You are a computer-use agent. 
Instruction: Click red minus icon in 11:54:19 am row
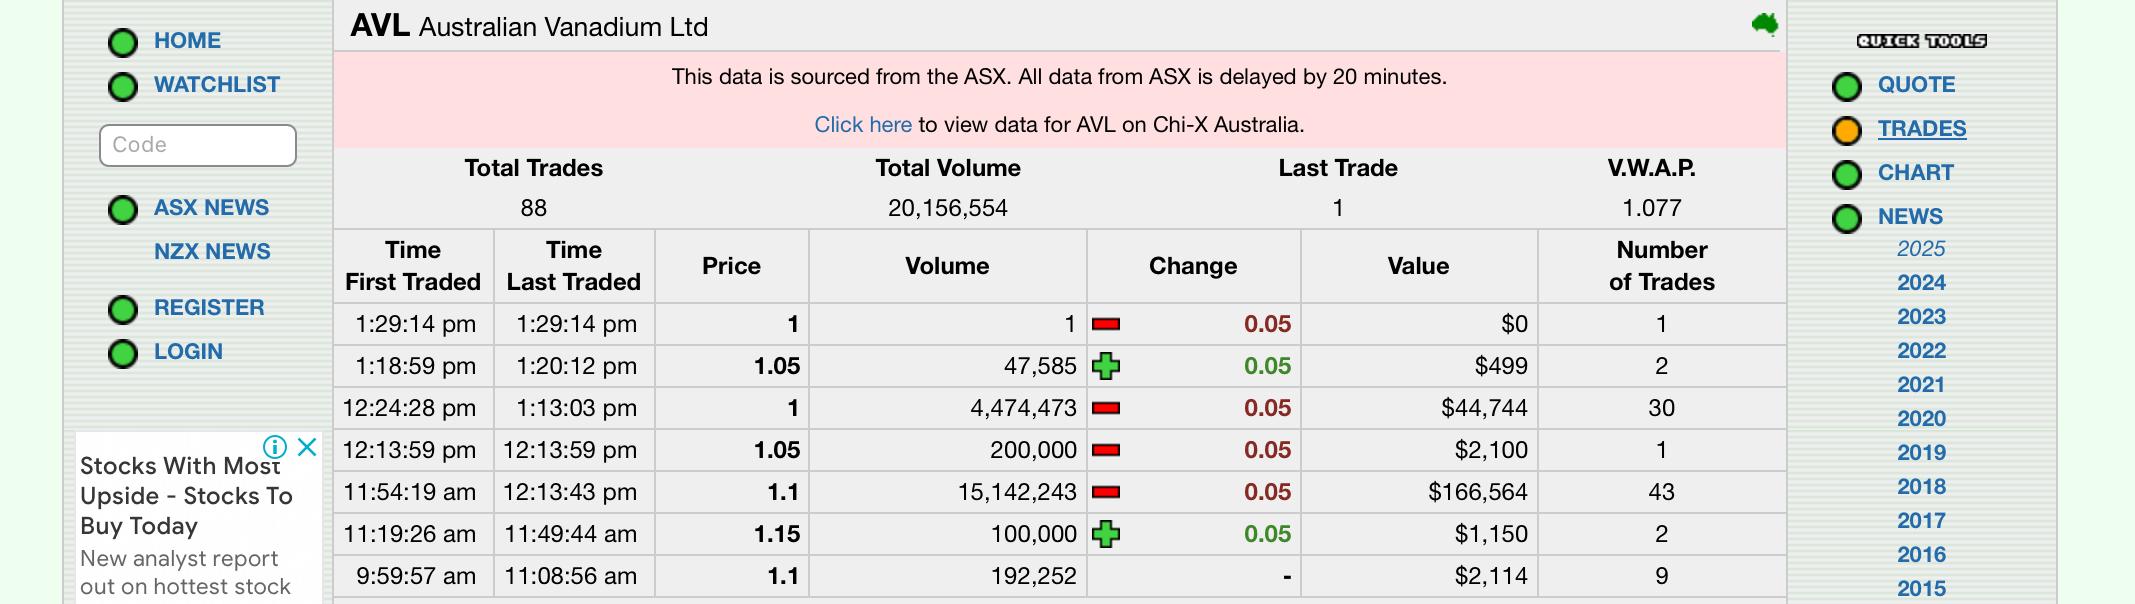(x=1106, y=492)
